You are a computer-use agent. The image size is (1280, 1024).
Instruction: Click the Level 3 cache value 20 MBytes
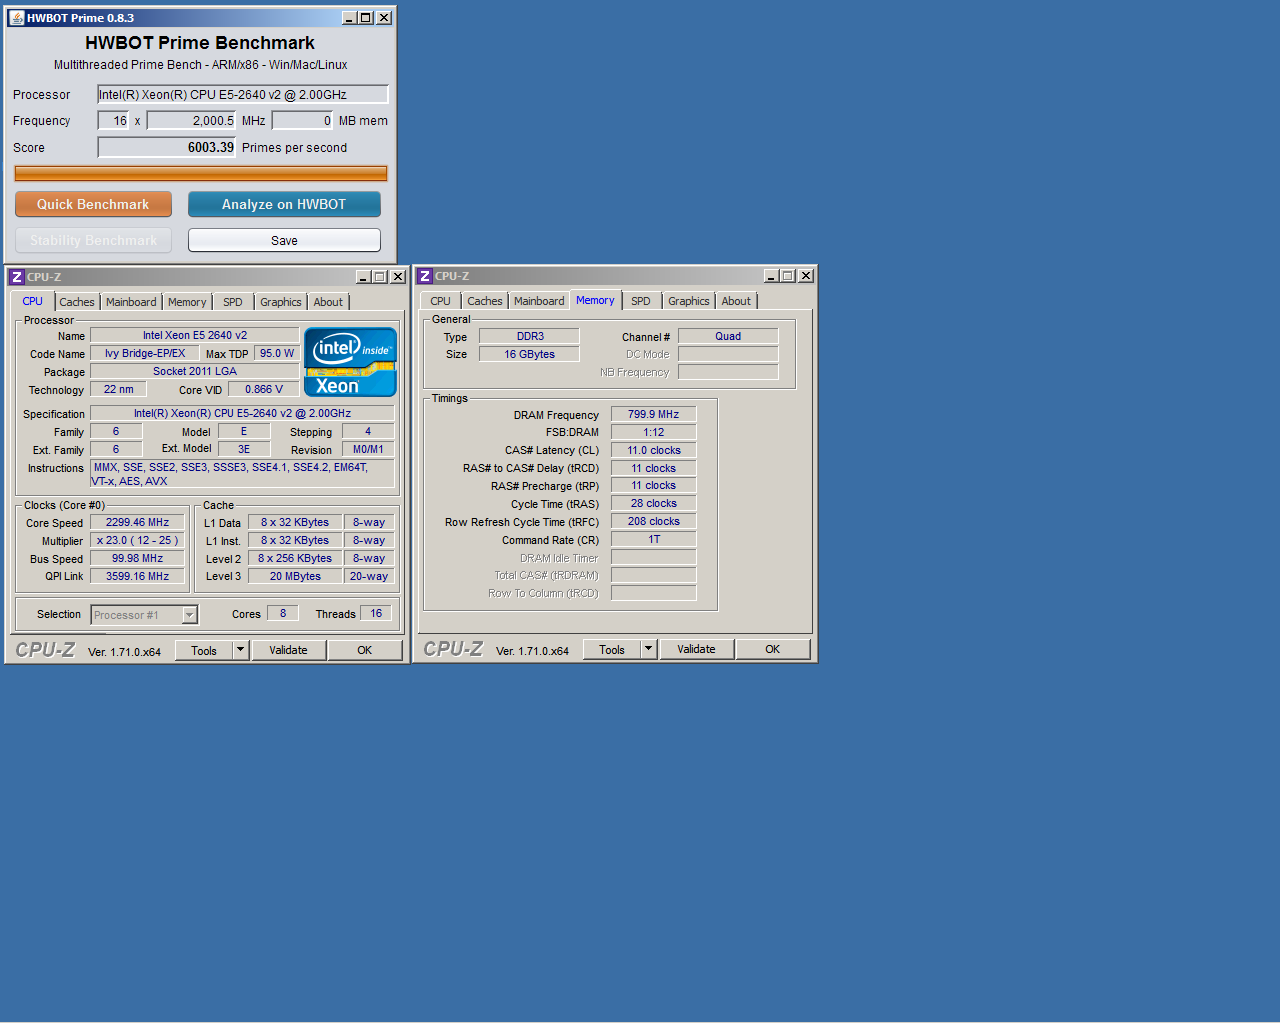point(295,576)
